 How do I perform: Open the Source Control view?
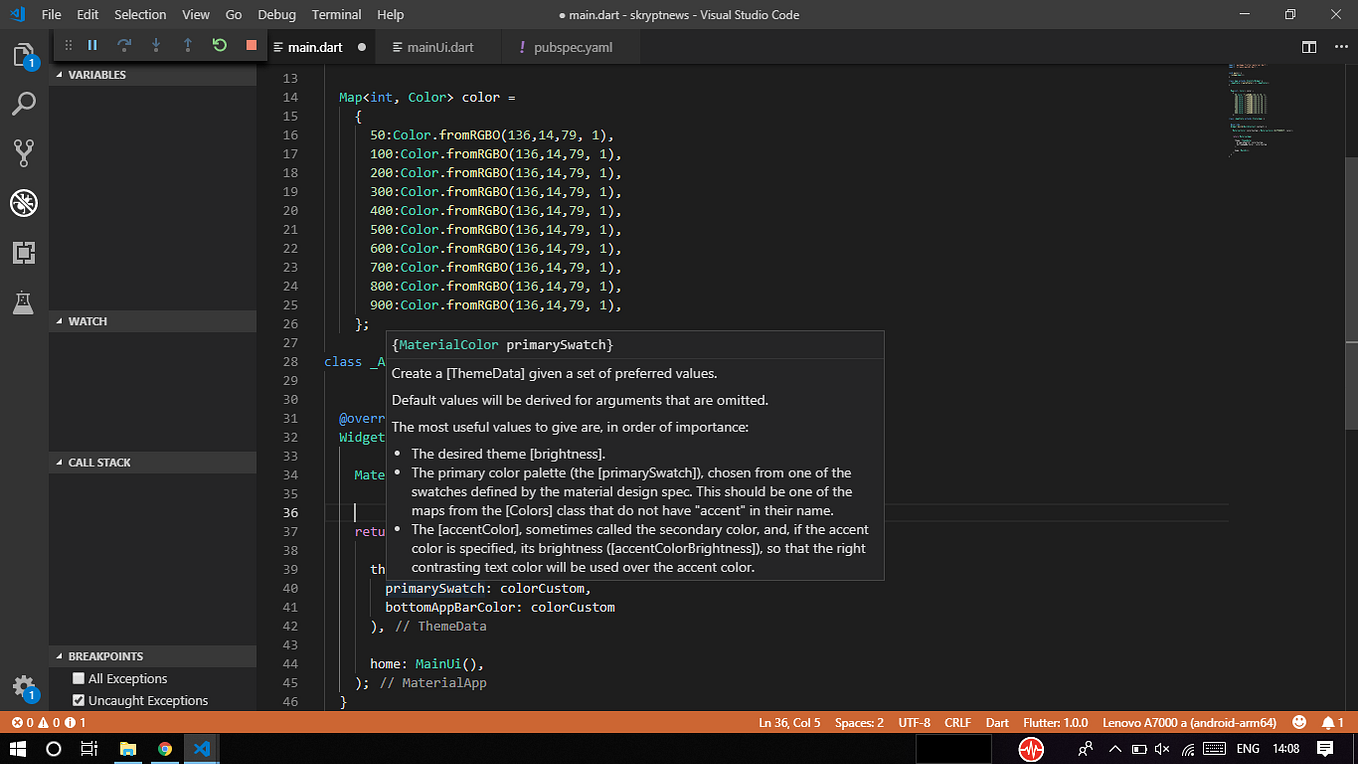click(x=24, y=152)
